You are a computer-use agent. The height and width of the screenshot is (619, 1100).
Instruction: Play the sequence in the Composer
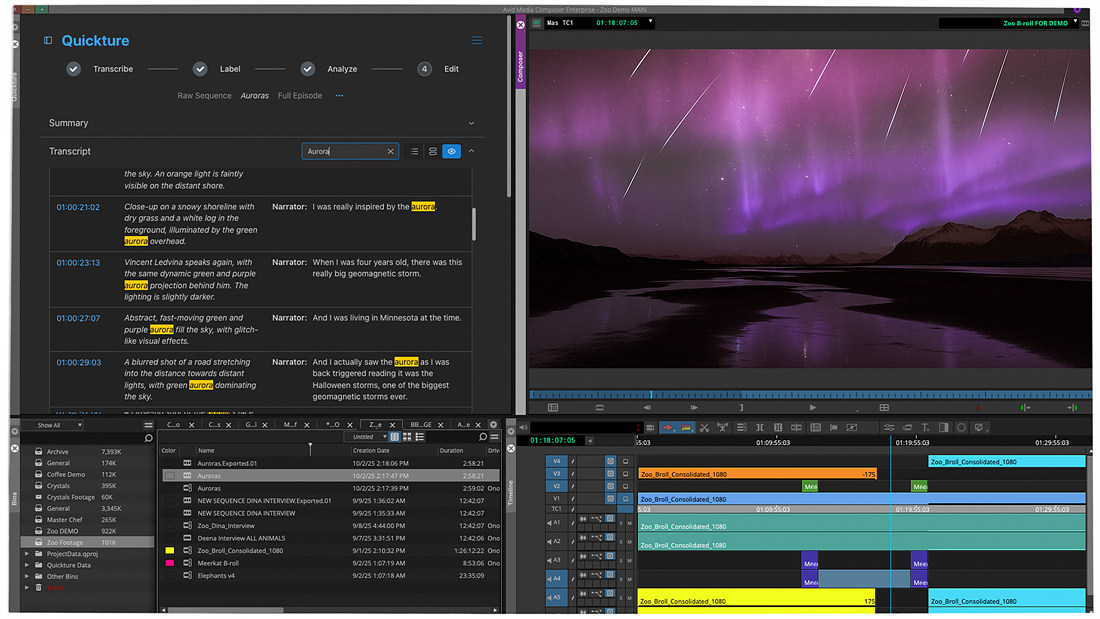click(812, 408)
